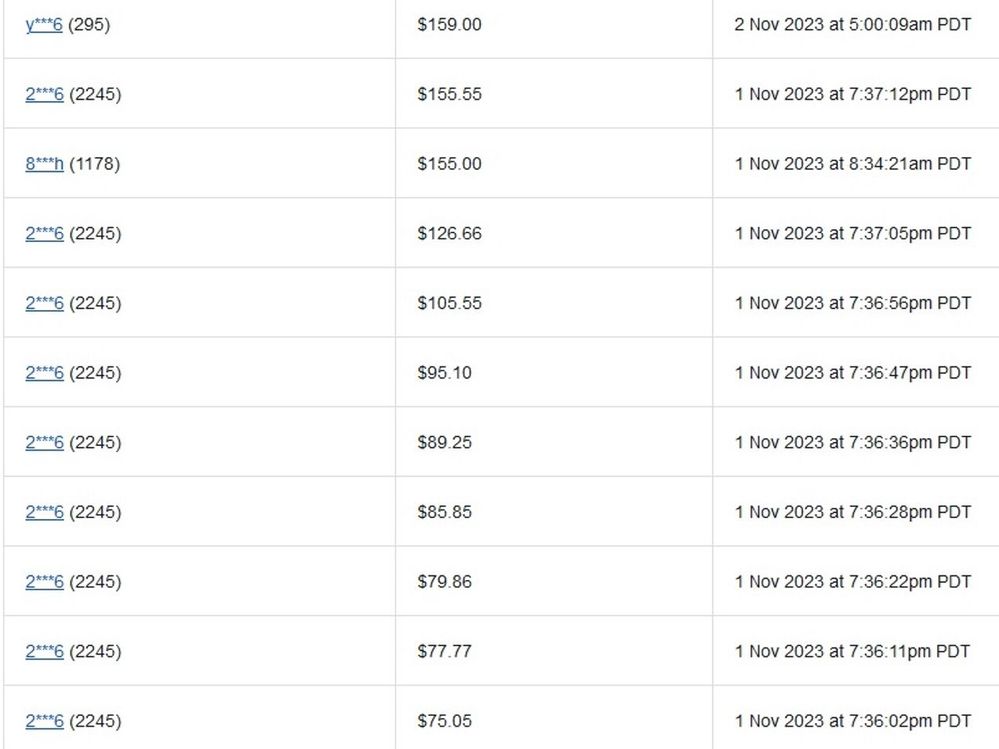Click feedback score (295) next to y***6
This screenshot has width=999, height=749.
(x=89, y=25)
